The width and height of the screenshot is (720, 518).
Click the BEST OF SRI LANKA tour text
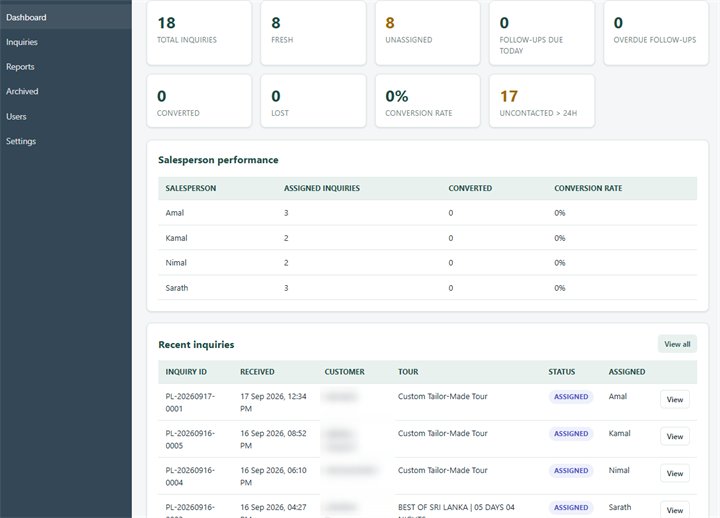click(456, 510)
